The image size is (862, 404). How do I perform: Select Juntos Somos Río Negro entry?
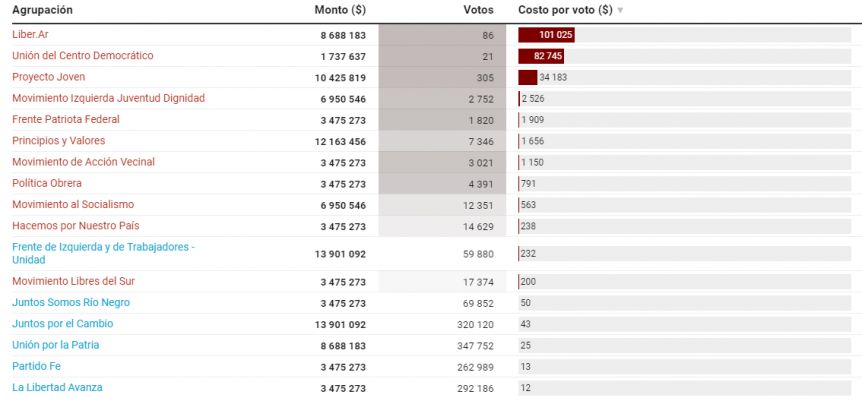pyautogui.click(x=71, y=302)
